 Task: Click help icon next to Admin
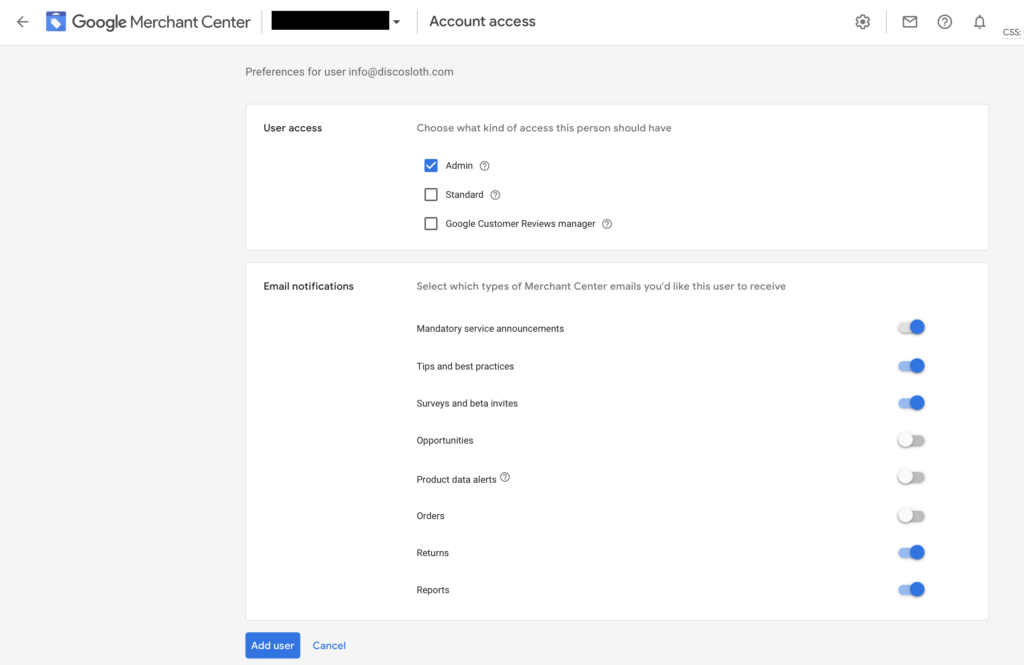pyautogui.click(x=485, y=166)
